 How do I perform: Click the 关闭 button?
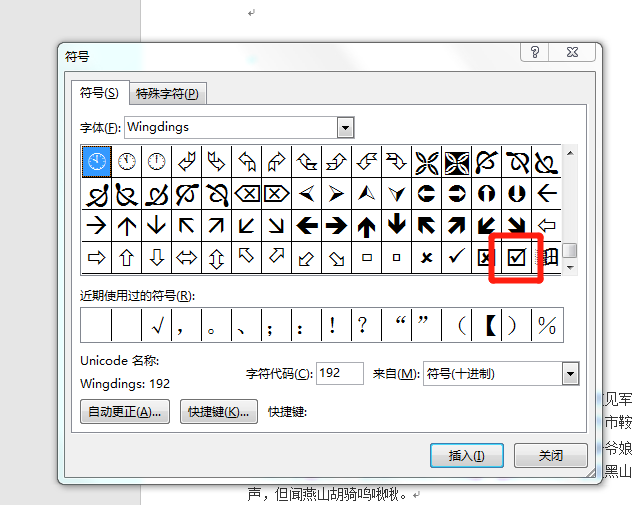[x=550, y=455]
